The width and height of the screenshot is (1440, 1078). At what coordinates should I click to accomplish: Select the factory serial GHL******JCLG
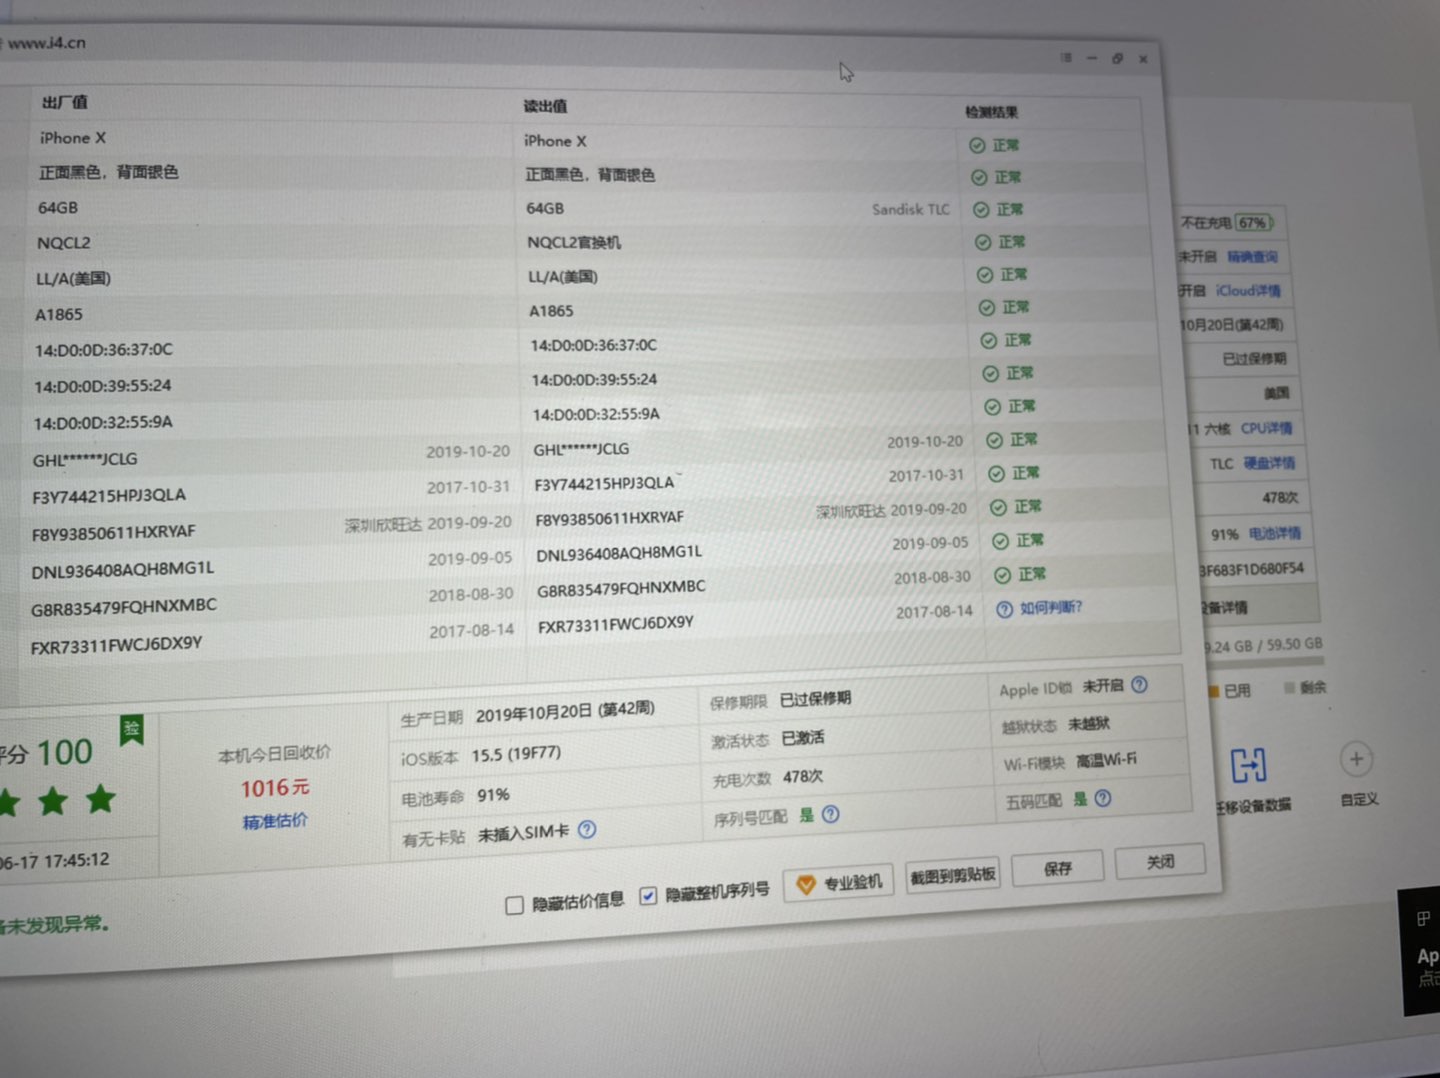click(x=85, y=460)
